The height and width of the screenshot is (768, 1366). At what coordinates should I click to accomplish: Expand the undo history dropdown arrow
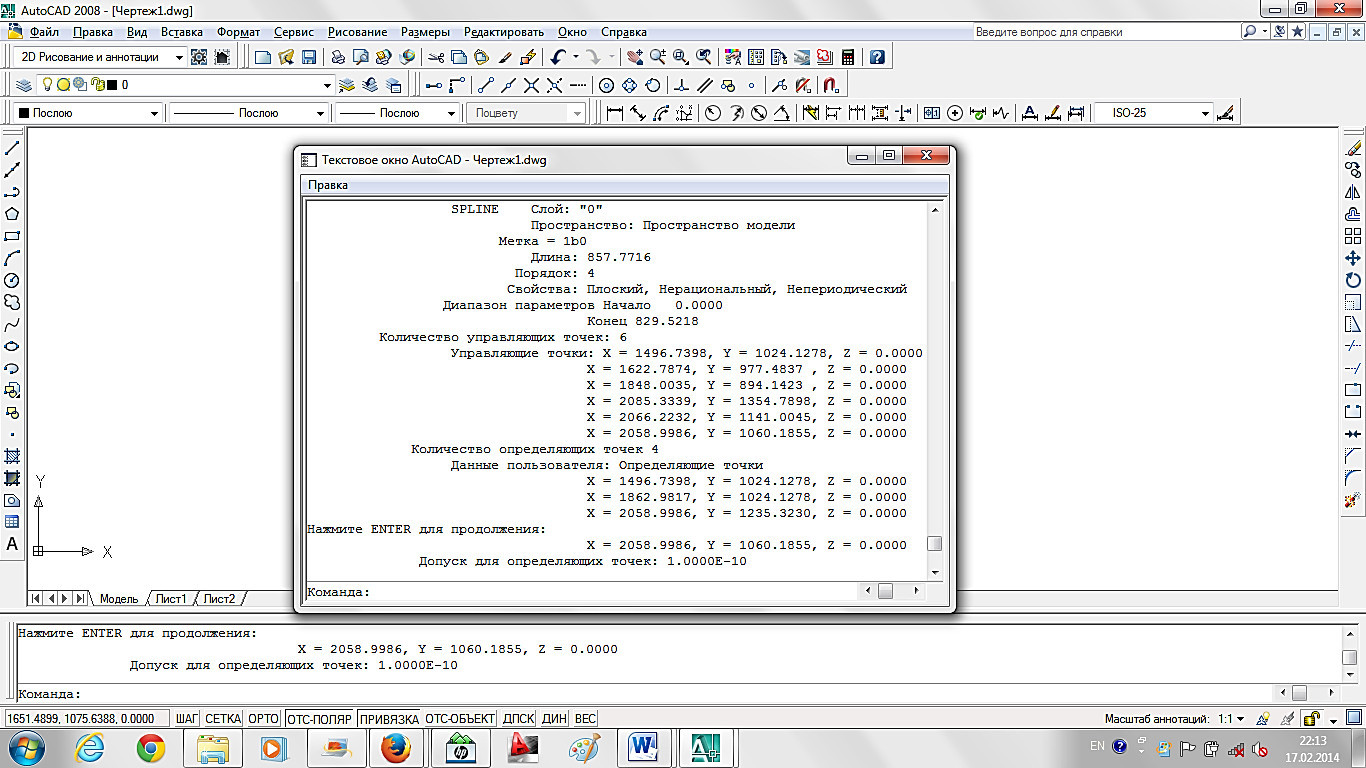575,57
